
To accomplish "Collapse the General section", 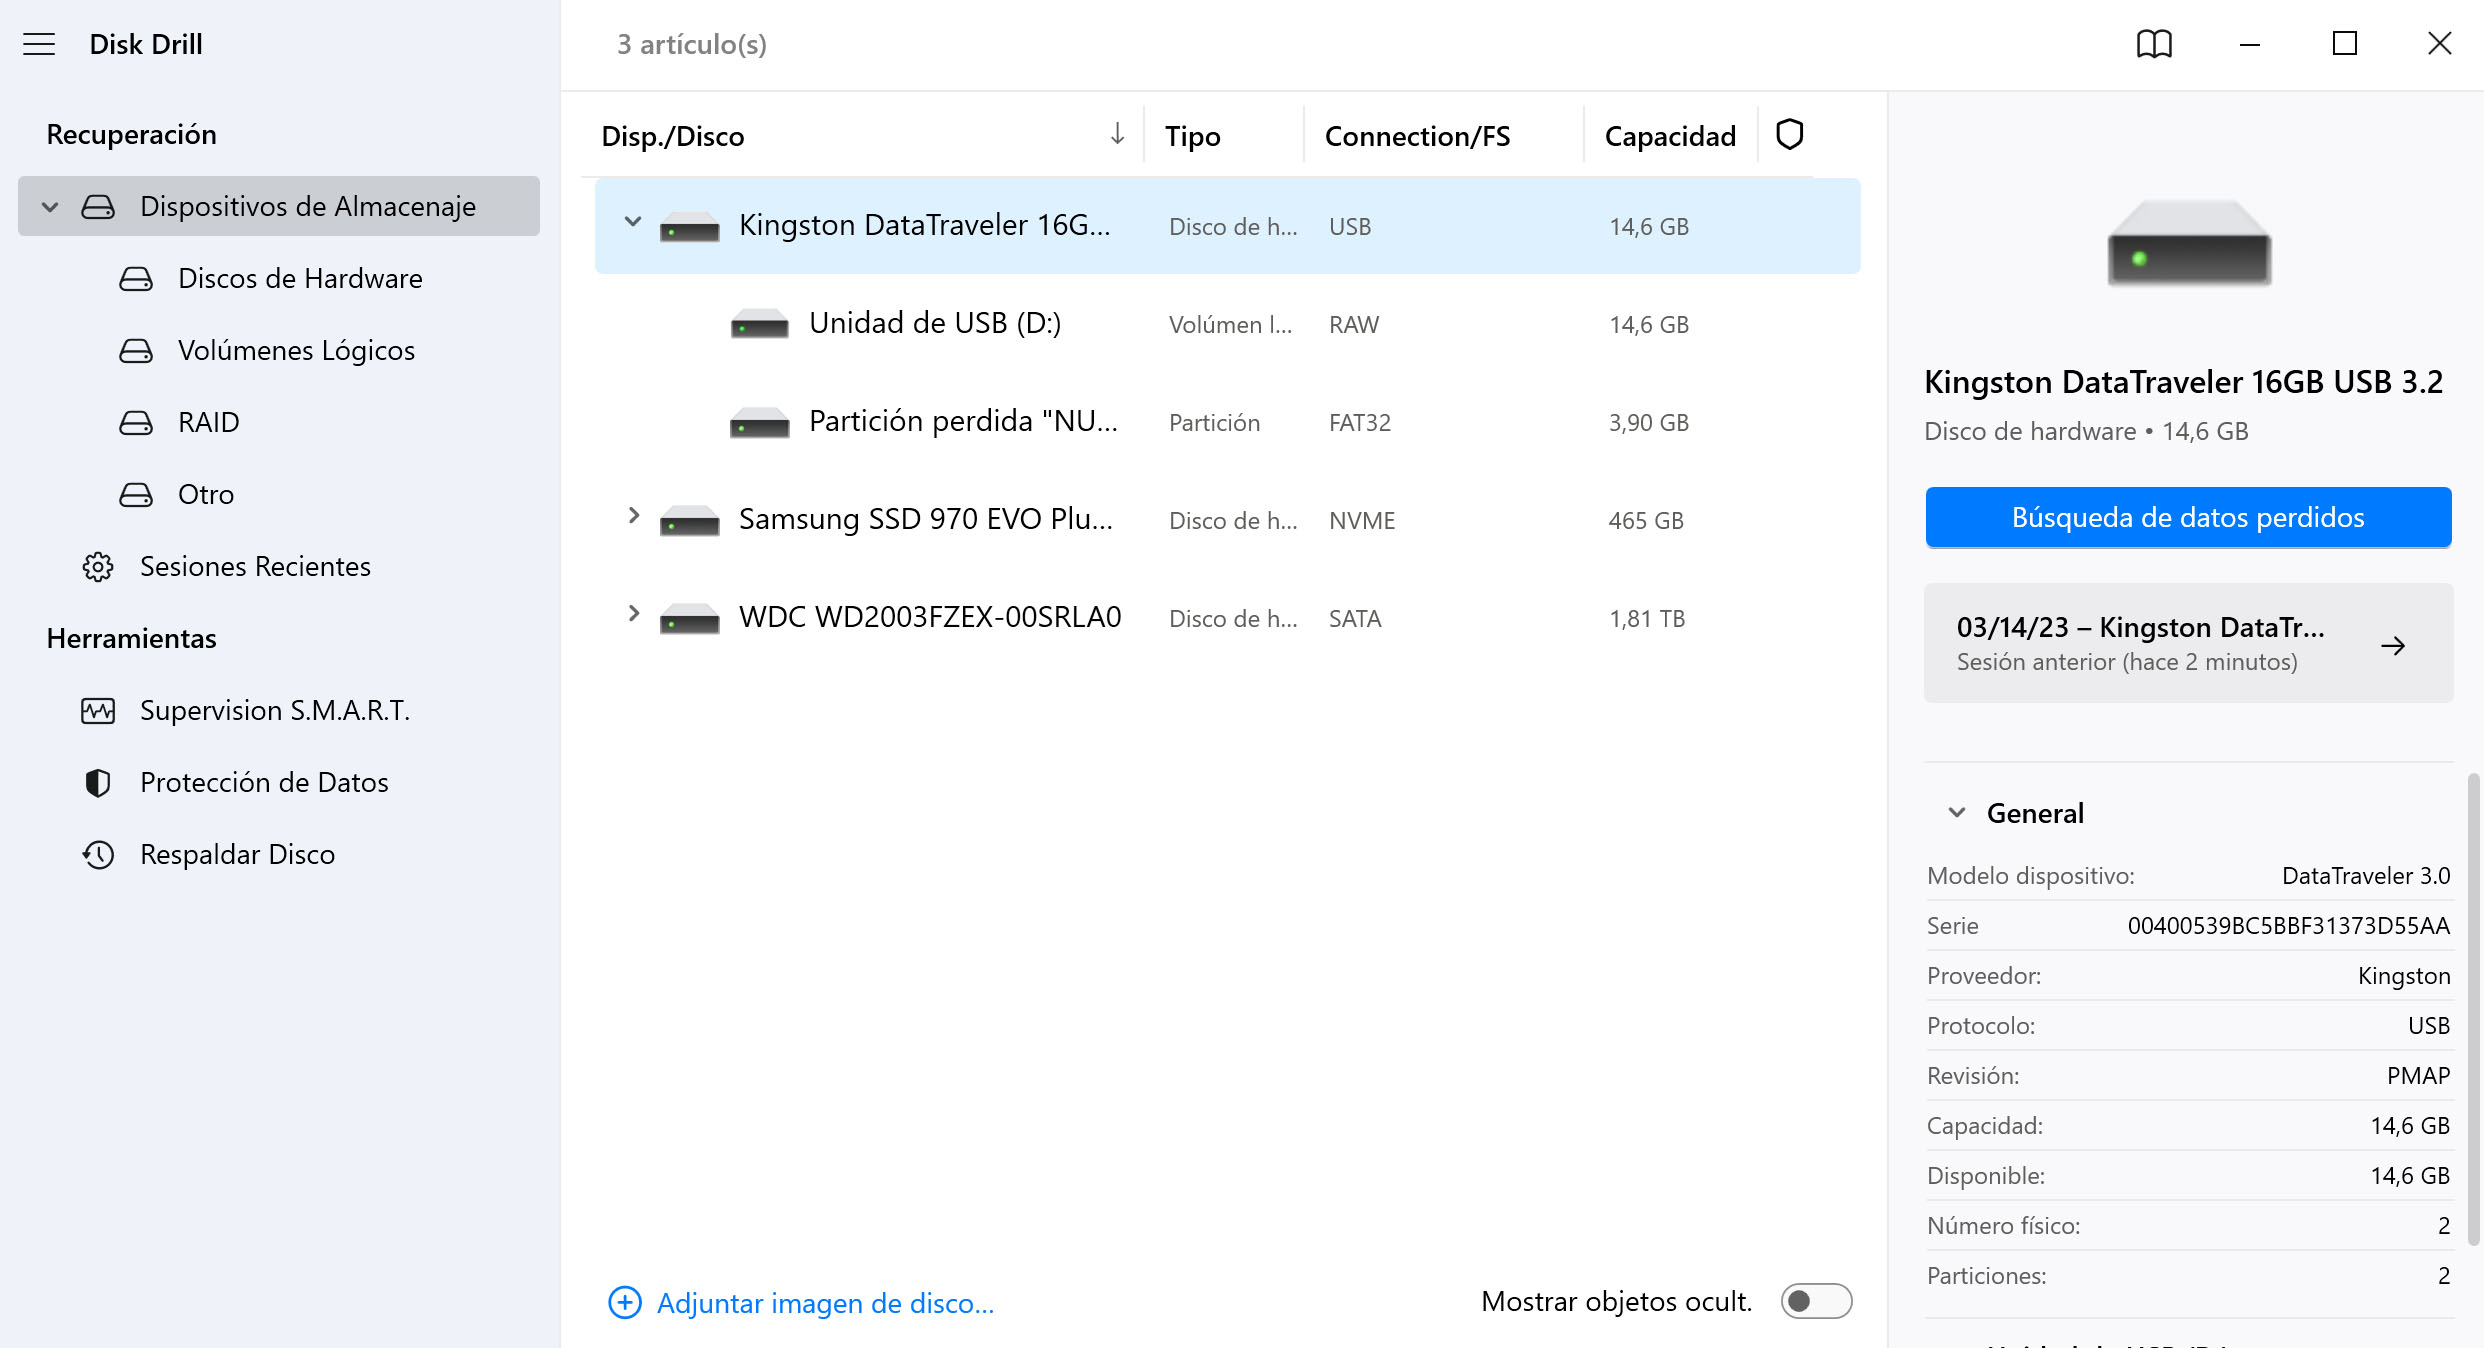I will click(x=1957, y=813).
